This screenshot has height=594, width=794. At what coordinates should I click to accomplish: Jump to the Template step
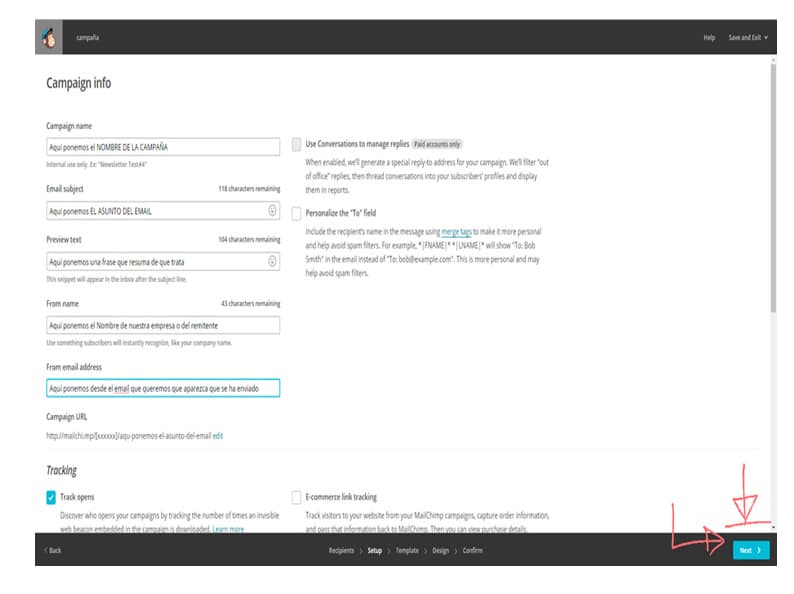(x=407, y=551)
